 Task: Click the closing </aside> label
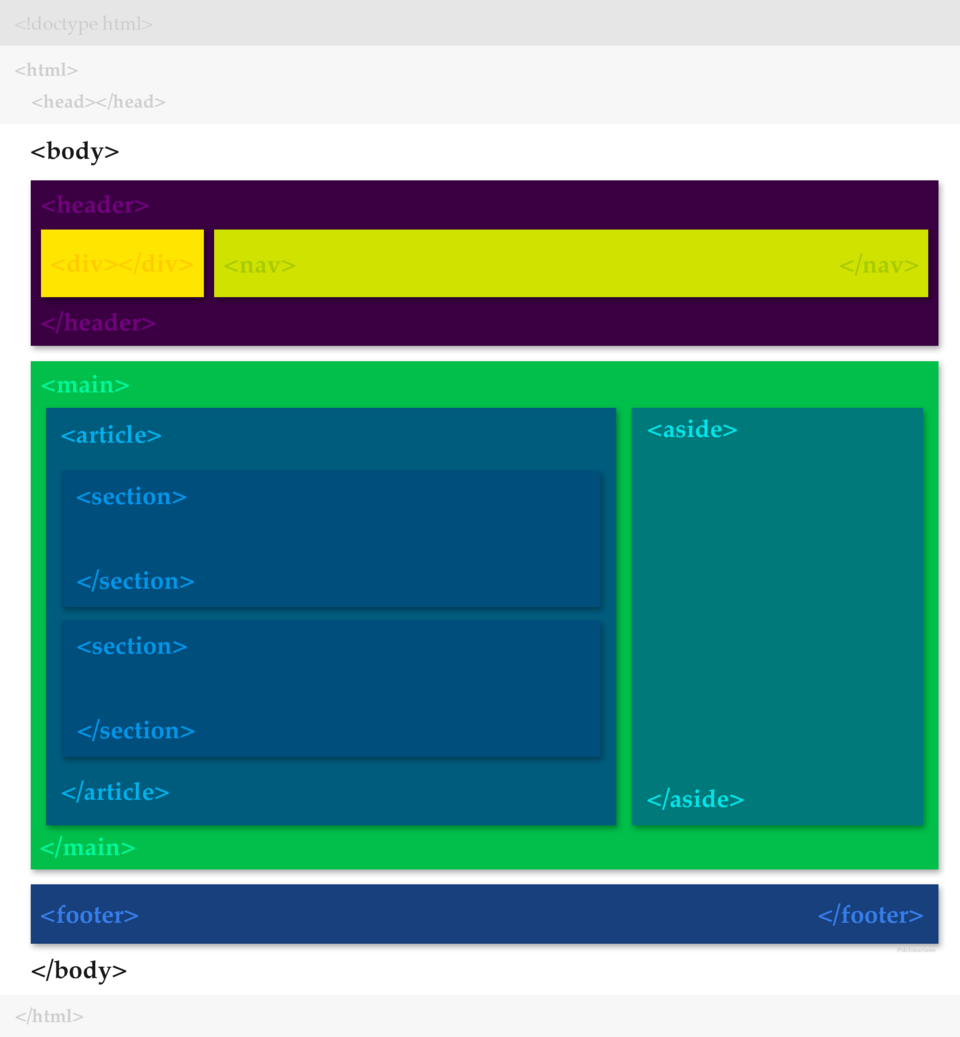click(696, 799)
